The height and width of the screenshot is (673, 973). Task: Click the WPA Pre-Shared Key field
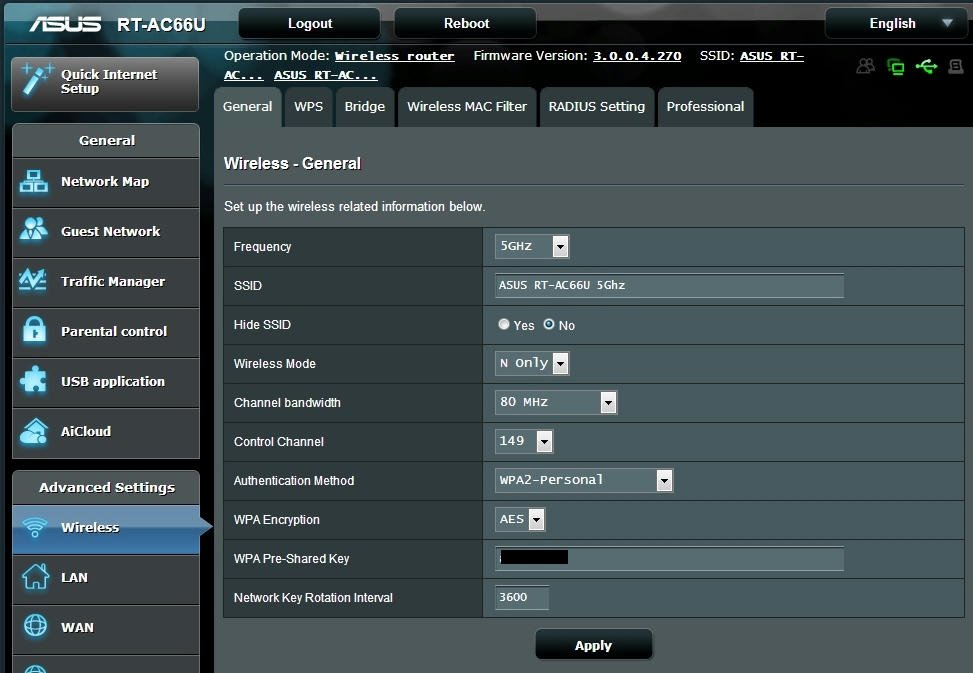click(x=670, y=558)
